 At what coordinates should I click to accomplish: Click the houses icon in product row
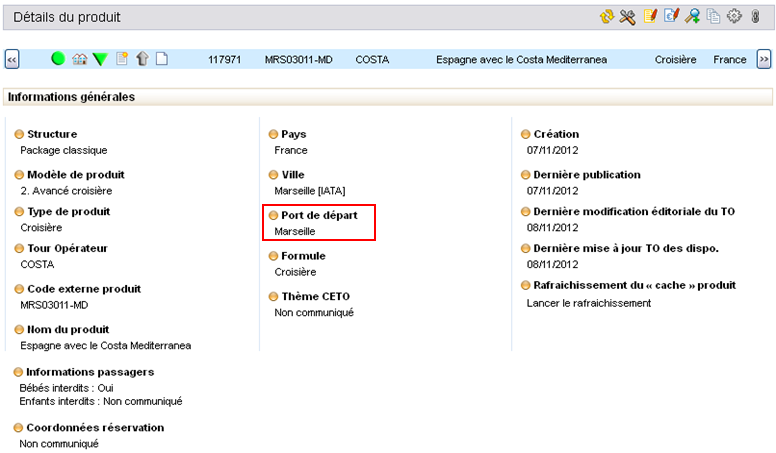[x=80, y=59]
